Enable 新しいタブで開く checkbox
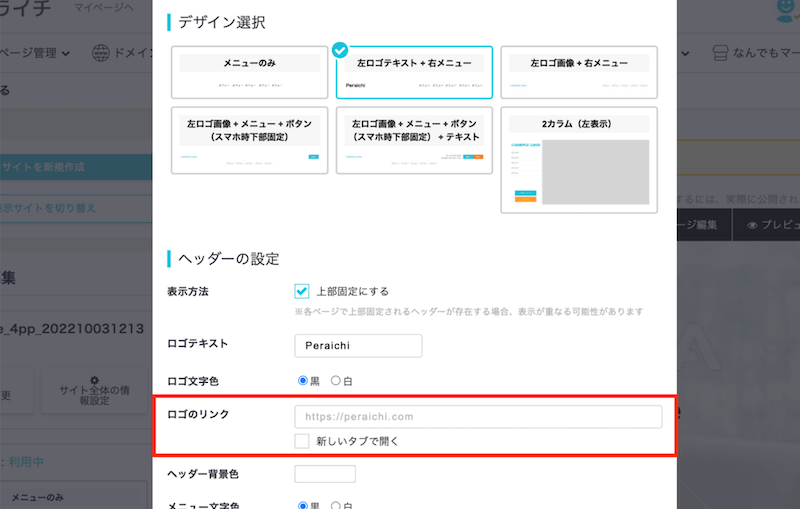 point(302,441)
